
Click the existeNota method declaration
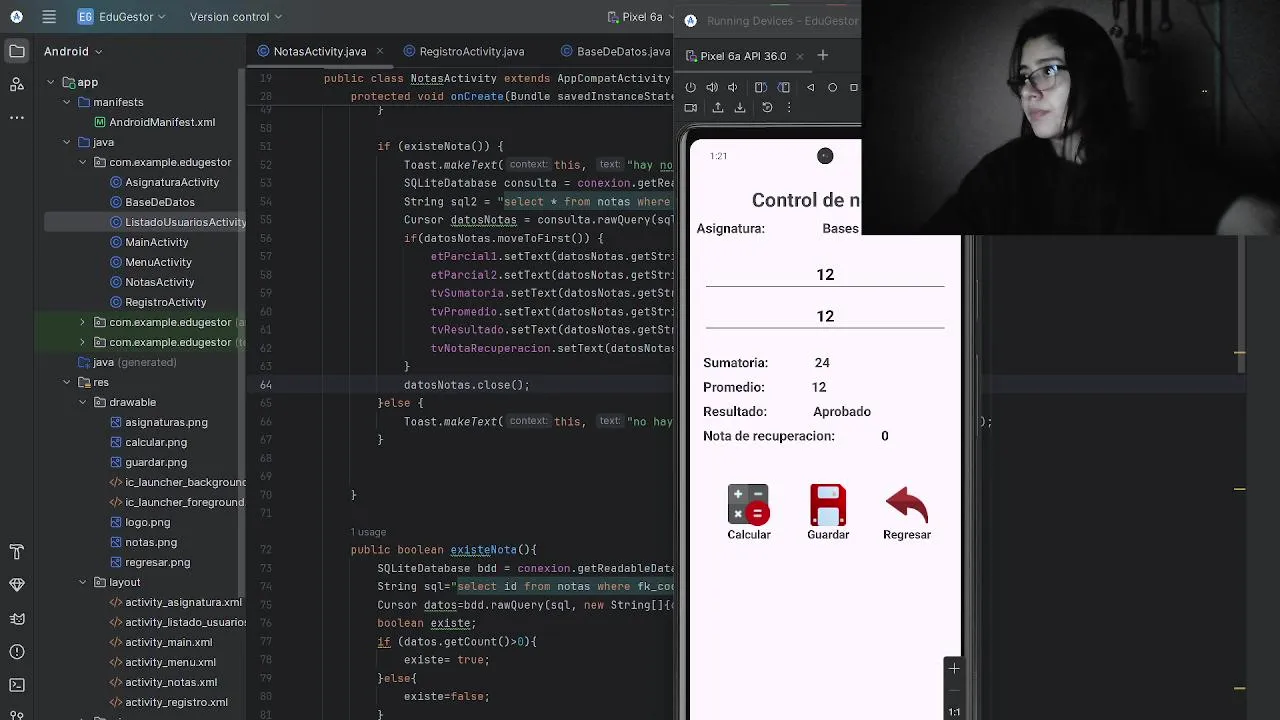click(483, 550)
